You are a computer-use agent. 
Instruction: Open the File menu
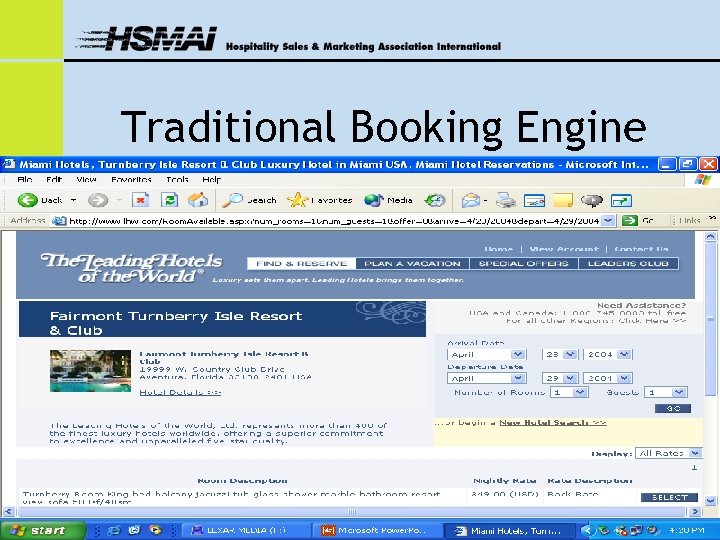tap(24, 180)
